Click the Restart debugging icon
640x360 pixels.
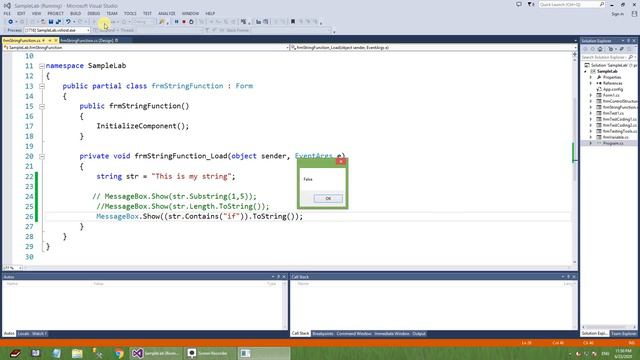(191, 22)
